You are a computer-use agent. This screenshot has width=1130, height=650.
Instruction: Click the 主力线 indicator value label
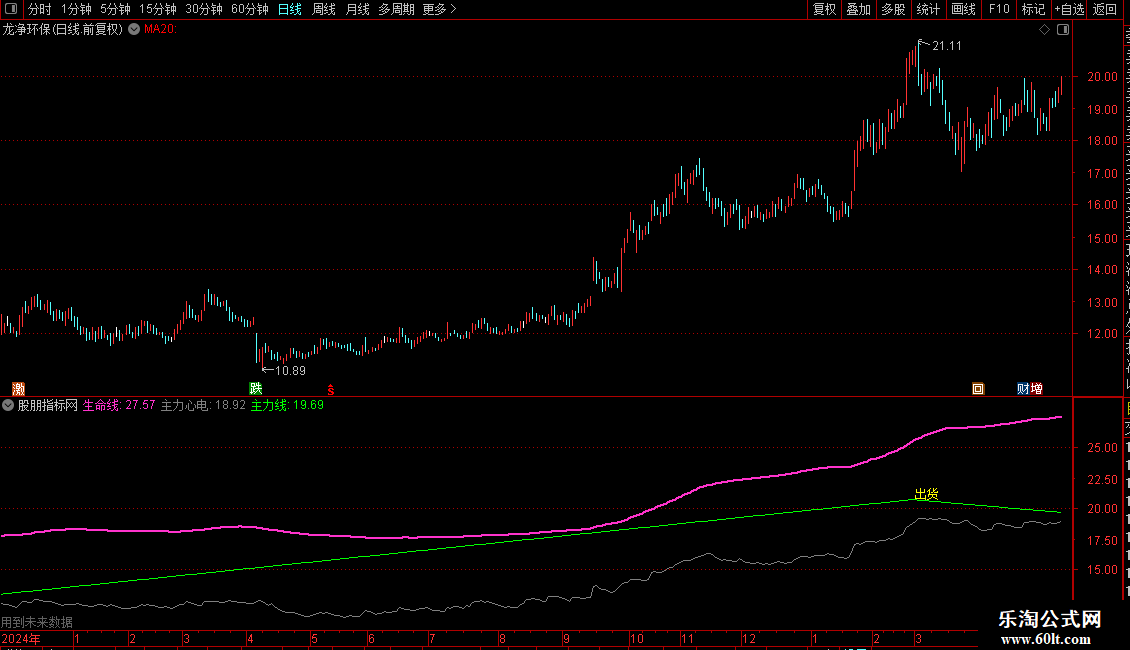point(287,406)
